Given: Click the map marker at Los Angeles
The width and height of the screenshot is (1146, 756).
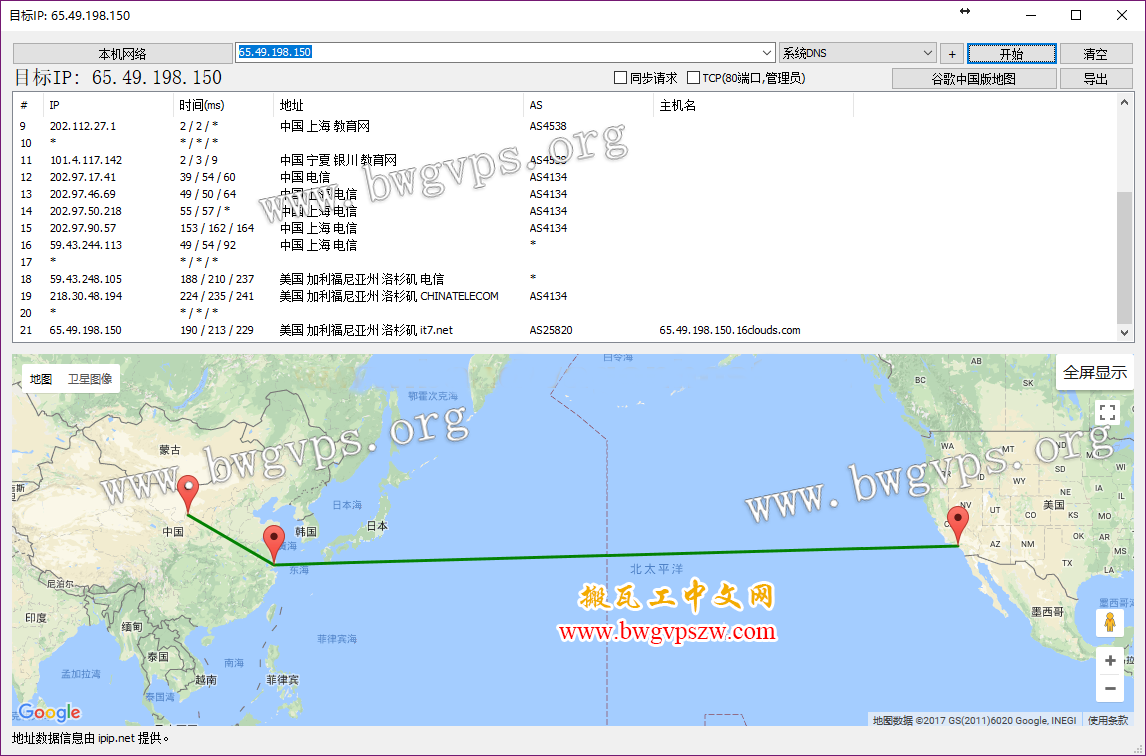Looking at the screenshot, I should (957, 526).
